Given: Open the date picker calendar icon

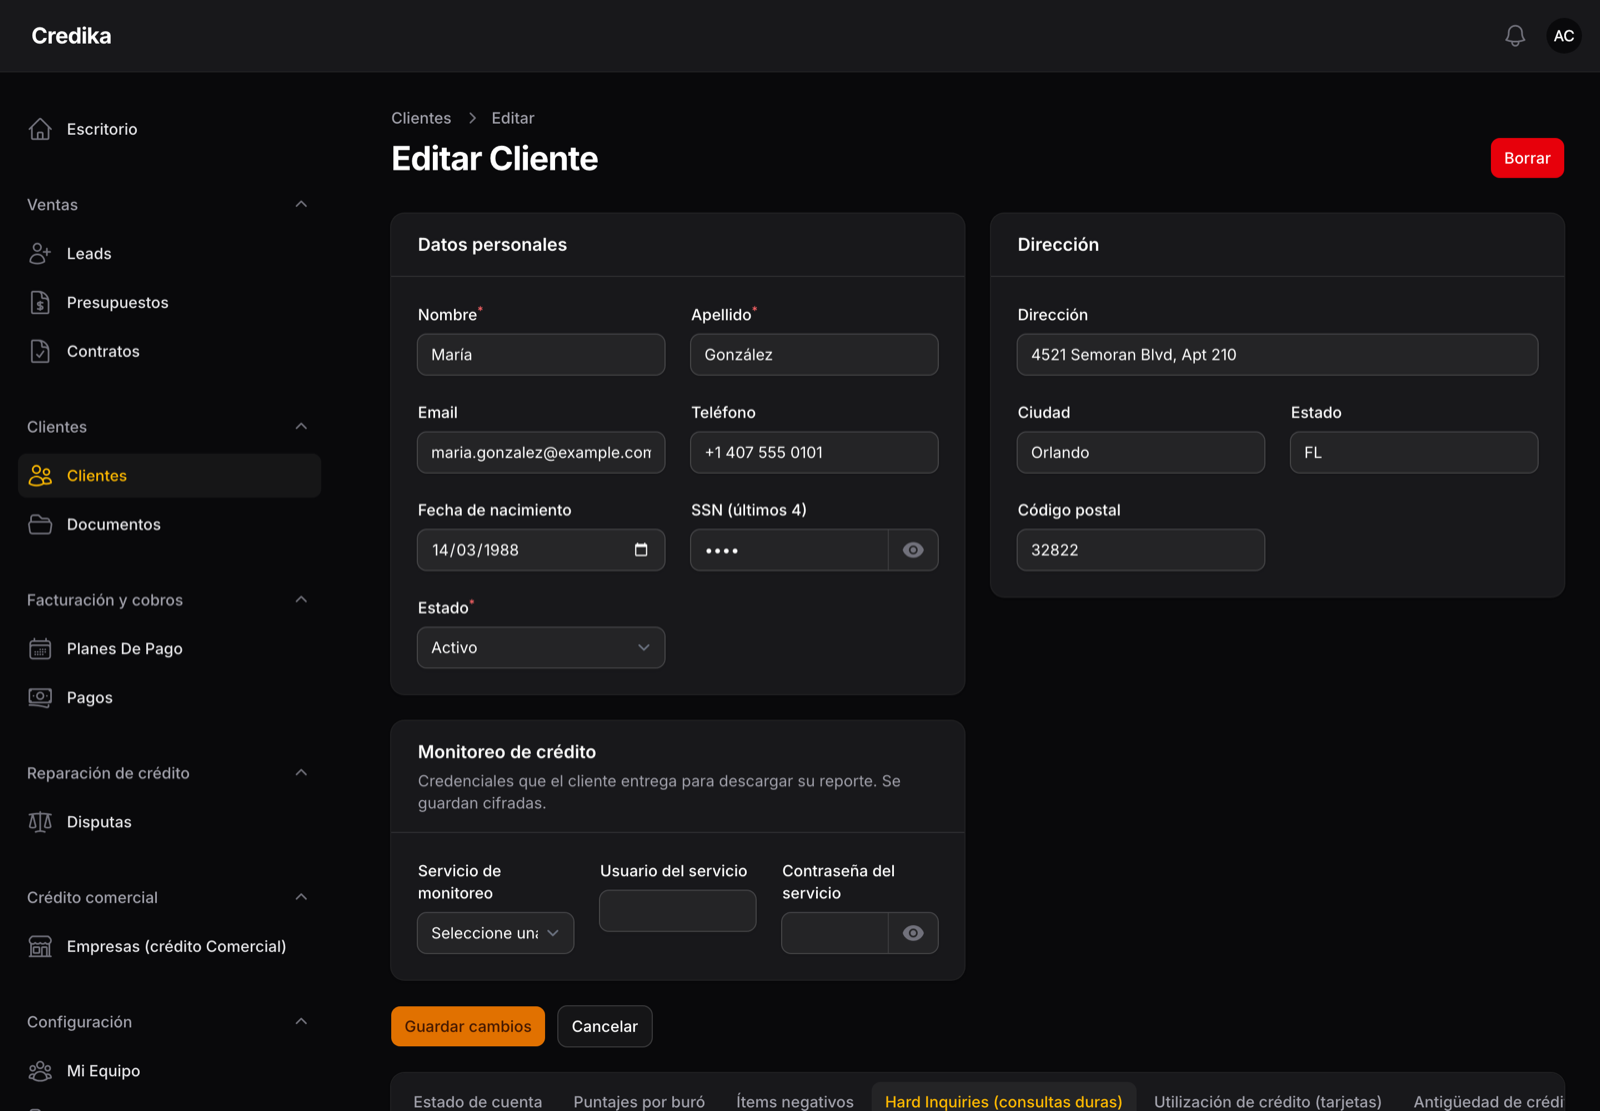Looking at the screenshot, I should [x=641, y=550].
